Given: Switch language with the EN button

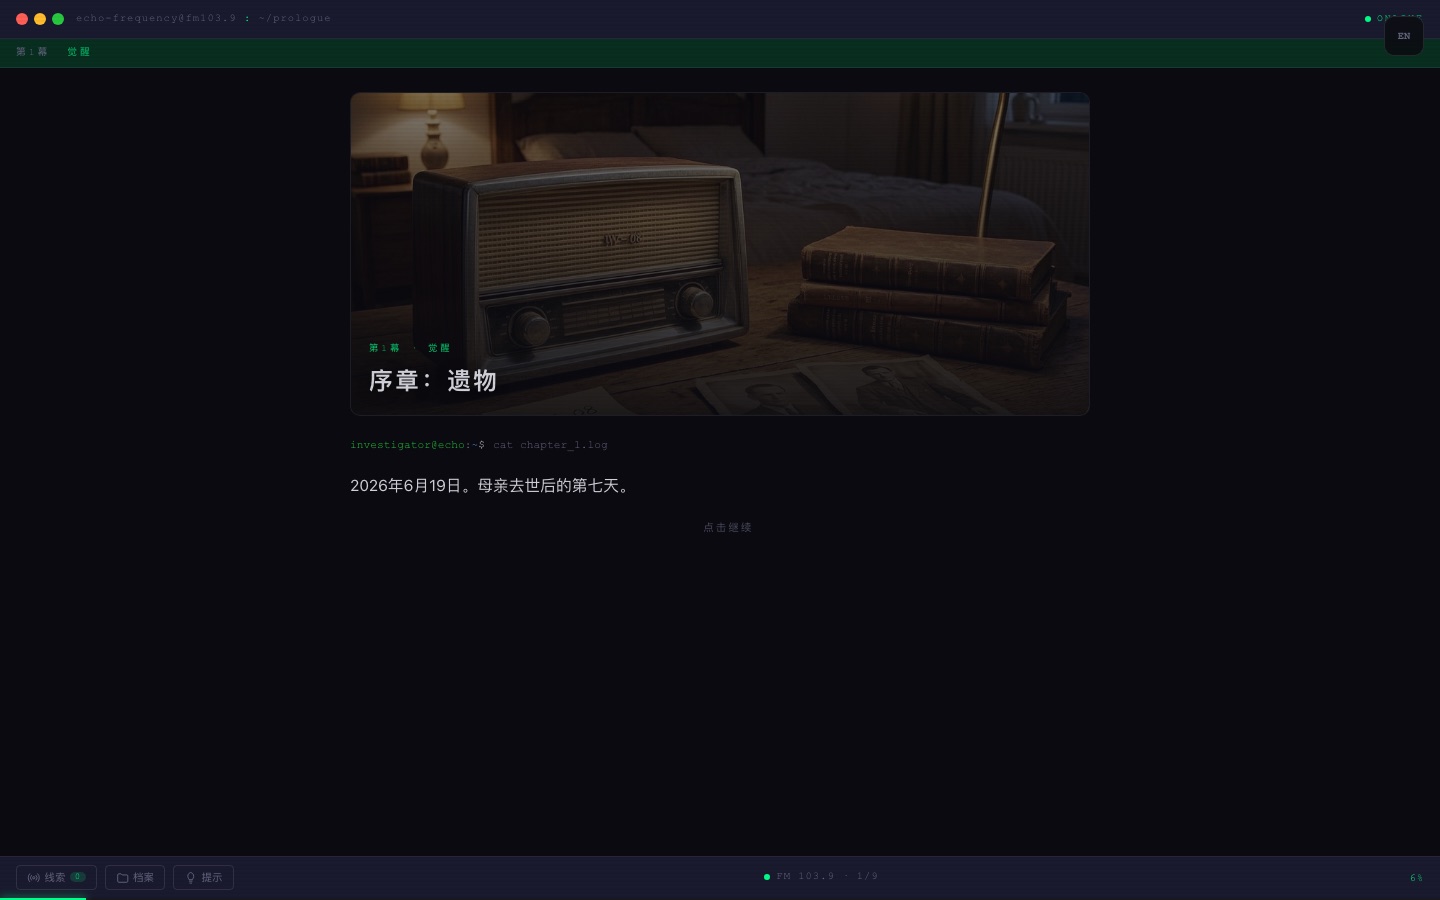Looking at the screenshot, I should coord(1404,36).
